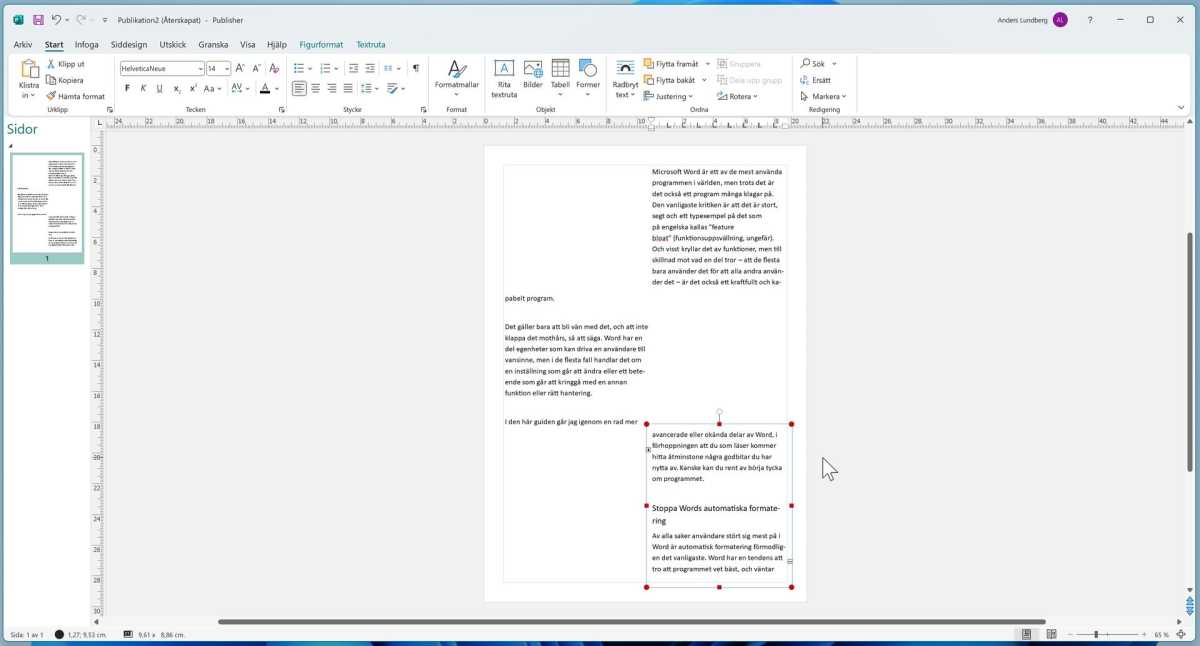The height and width of the screenshot is (646, 1200).
Task: Open Formatmallar styles gallery
Action: [457, 78]
